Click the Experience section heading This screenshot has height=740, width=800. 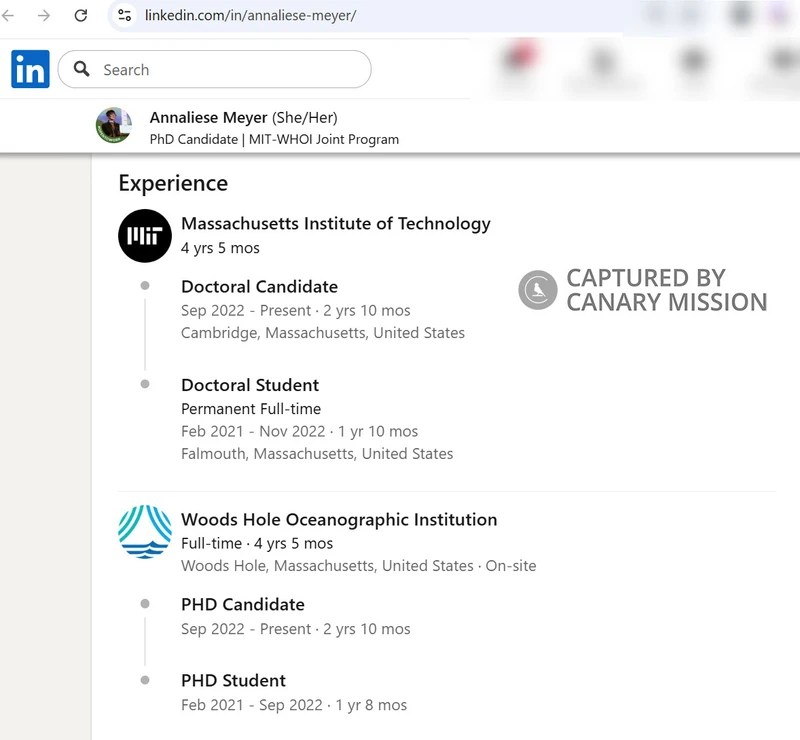tap(173, 183)
